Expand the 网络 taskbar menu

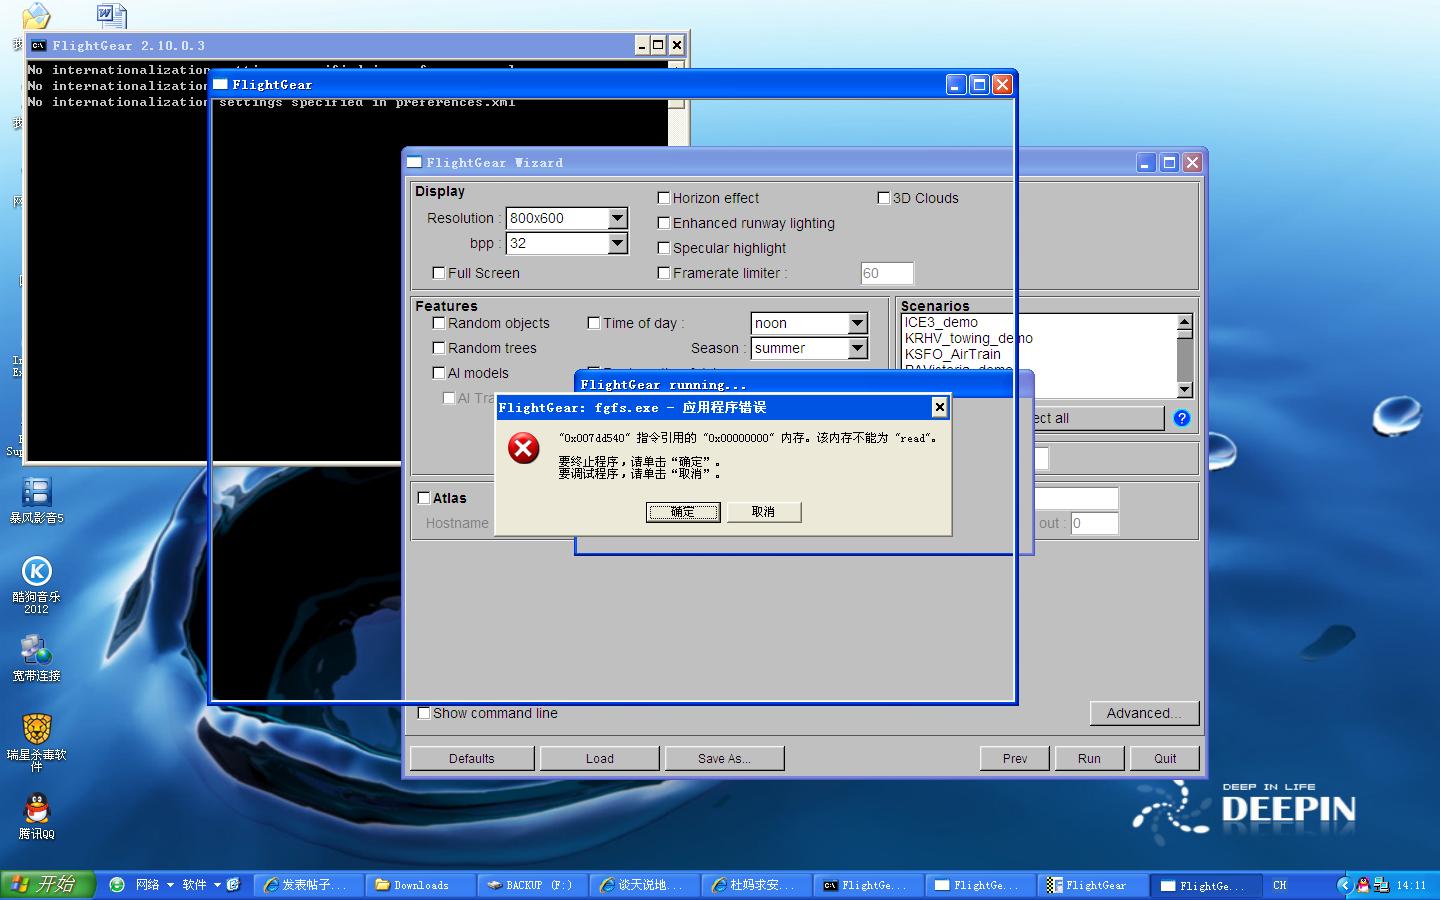coord(154,884)
